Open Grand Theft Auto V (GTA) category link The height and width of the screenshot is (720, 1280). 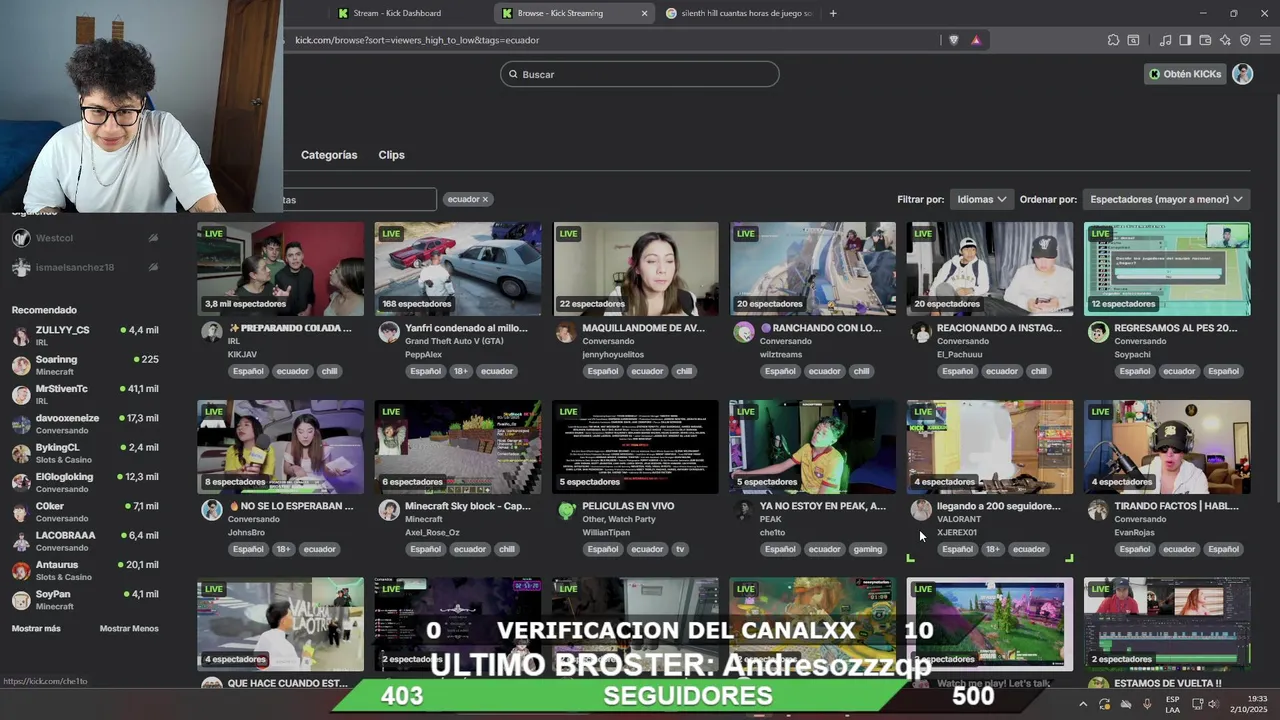point(454,341)
